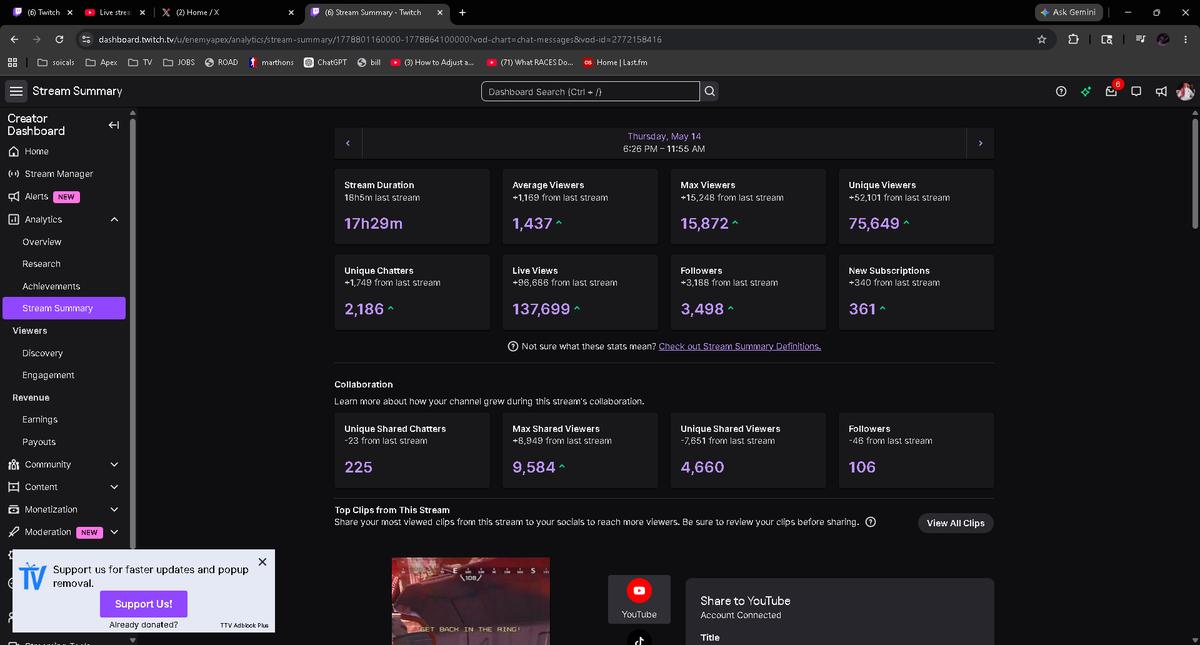Open the Apex bookmark folder
The height and width of the screenshot is (645, 1200).
(101, 62)
